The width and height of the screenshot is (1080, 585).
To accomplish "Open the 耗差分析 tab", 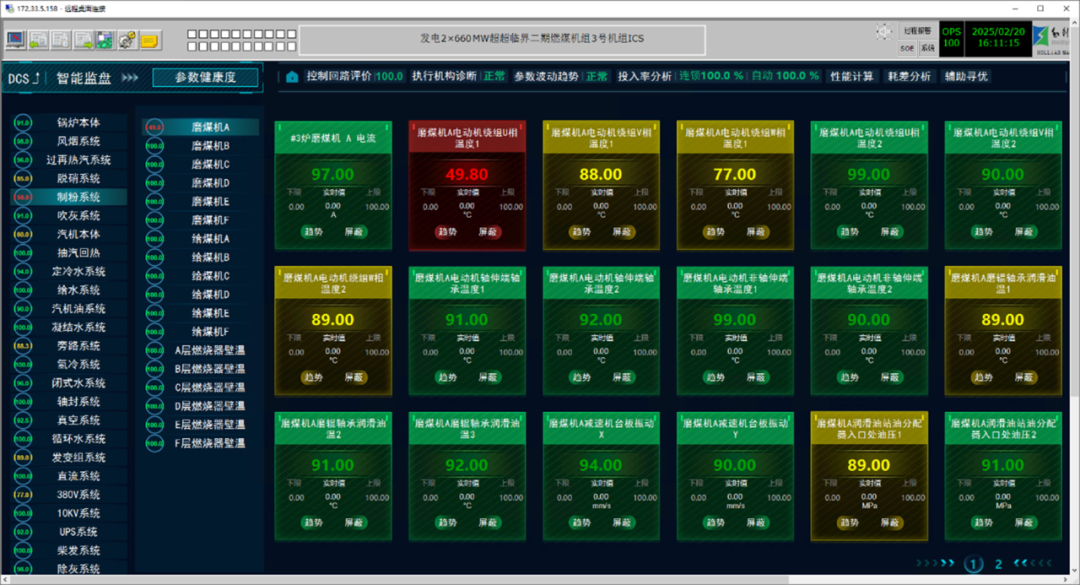I will (x=908, y=76).
